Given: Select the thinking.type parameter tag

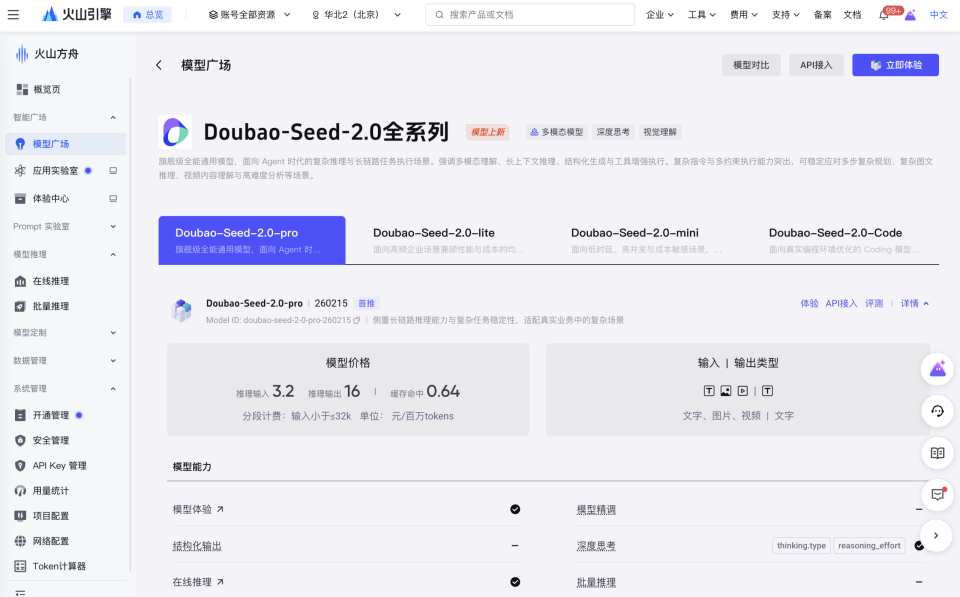Looking at the screenshot, I should click(800, 545).
